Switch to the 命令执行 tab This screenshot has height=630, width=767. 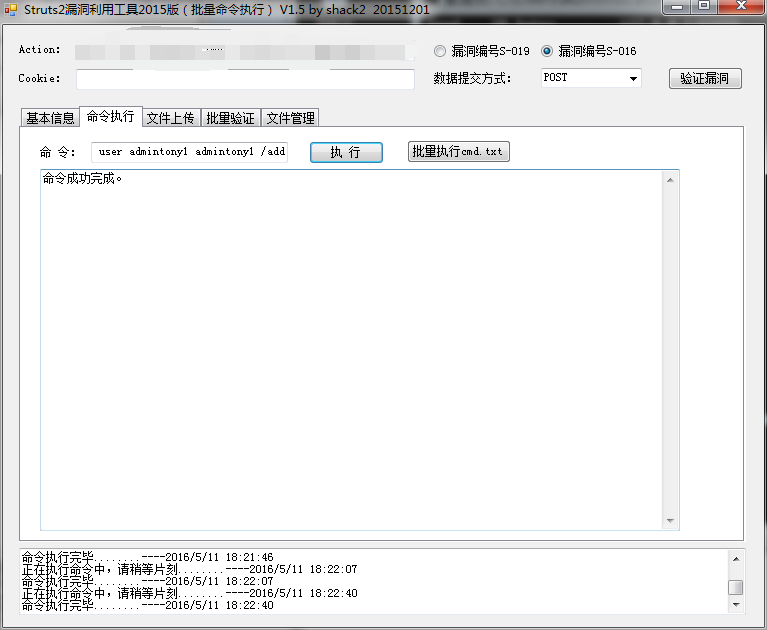(x=111, y=116)
